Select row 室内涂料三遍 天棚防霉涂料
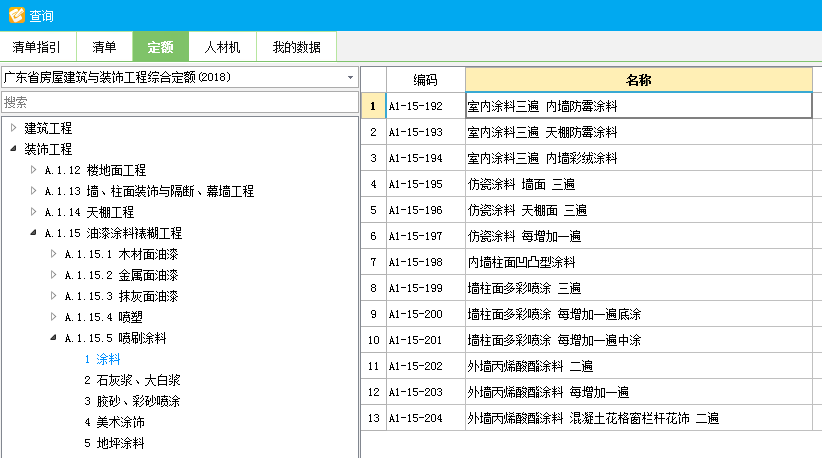Viewport: 822px width, 458px height. point(639,132)
